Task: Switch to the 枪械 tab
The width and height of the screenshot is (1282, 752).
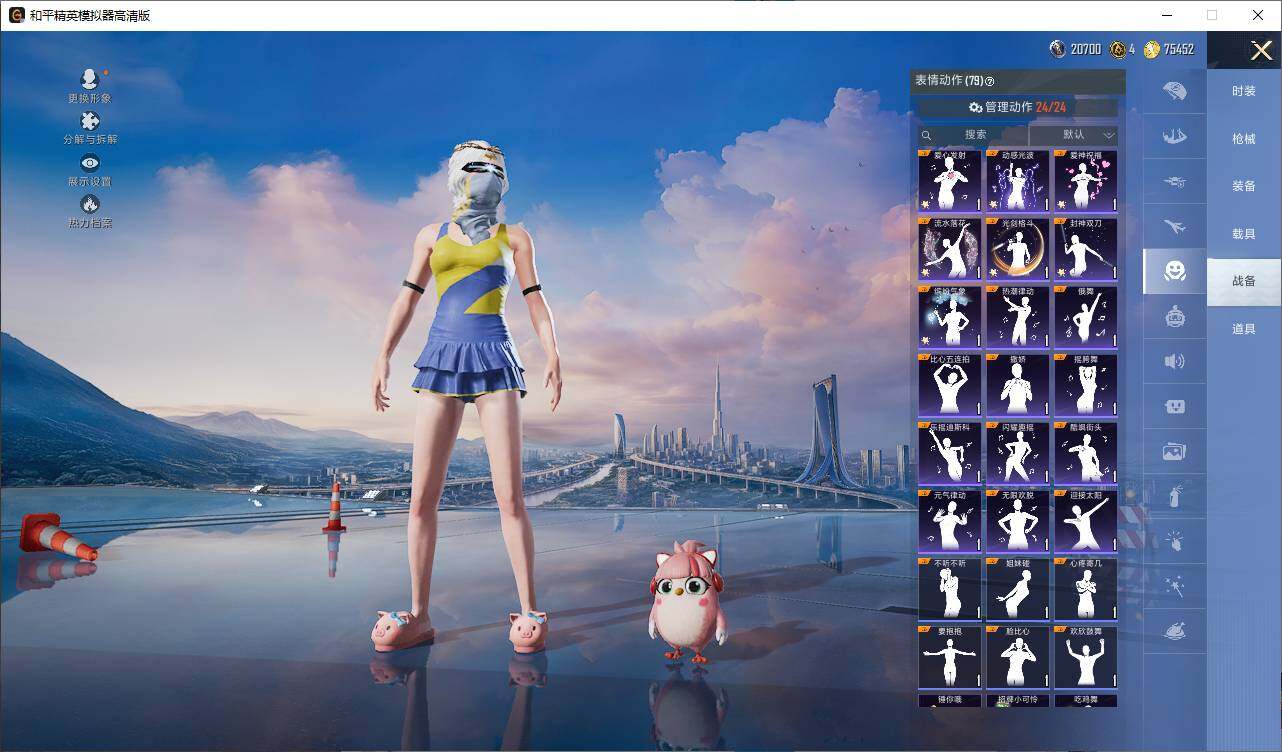Action: (x=1244, y=139)
